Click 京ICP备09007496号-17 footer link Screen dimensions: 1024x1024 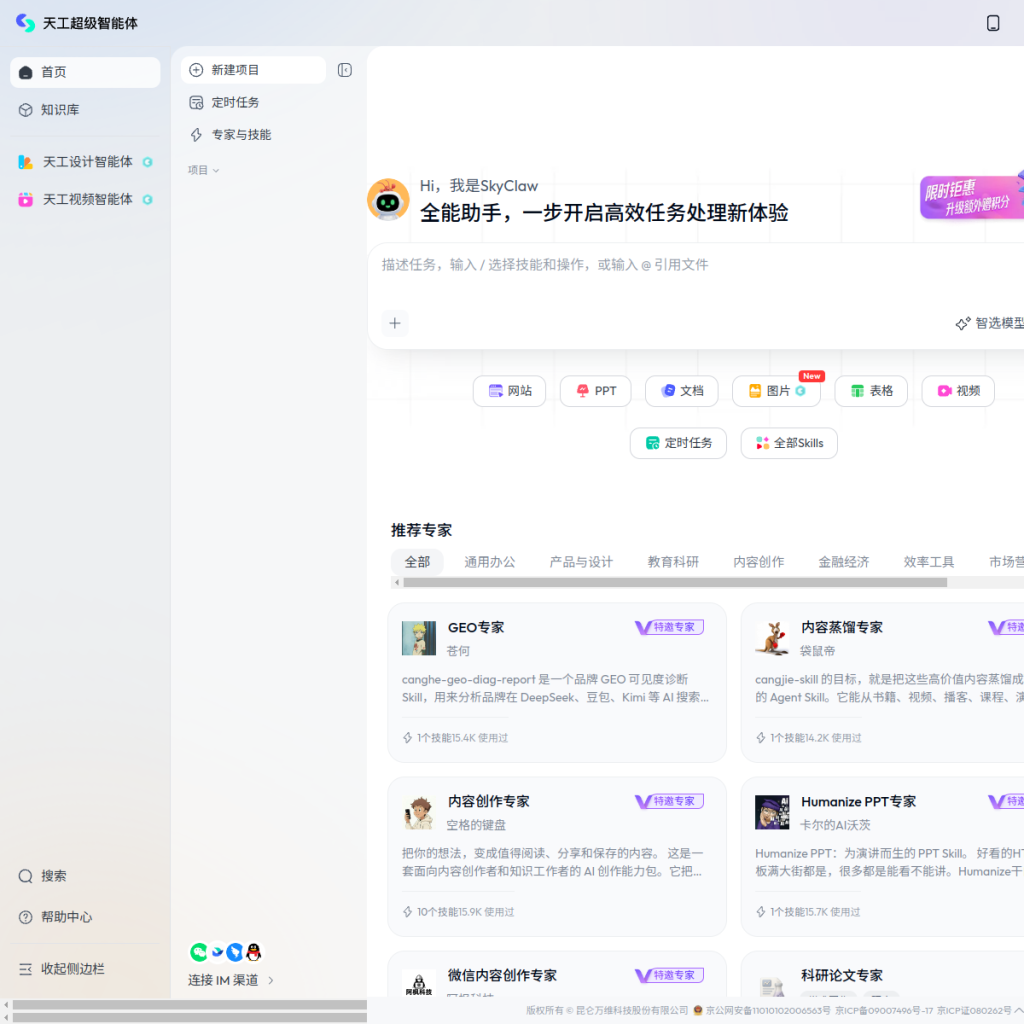pyautogui.click(x=884, y=1011)
